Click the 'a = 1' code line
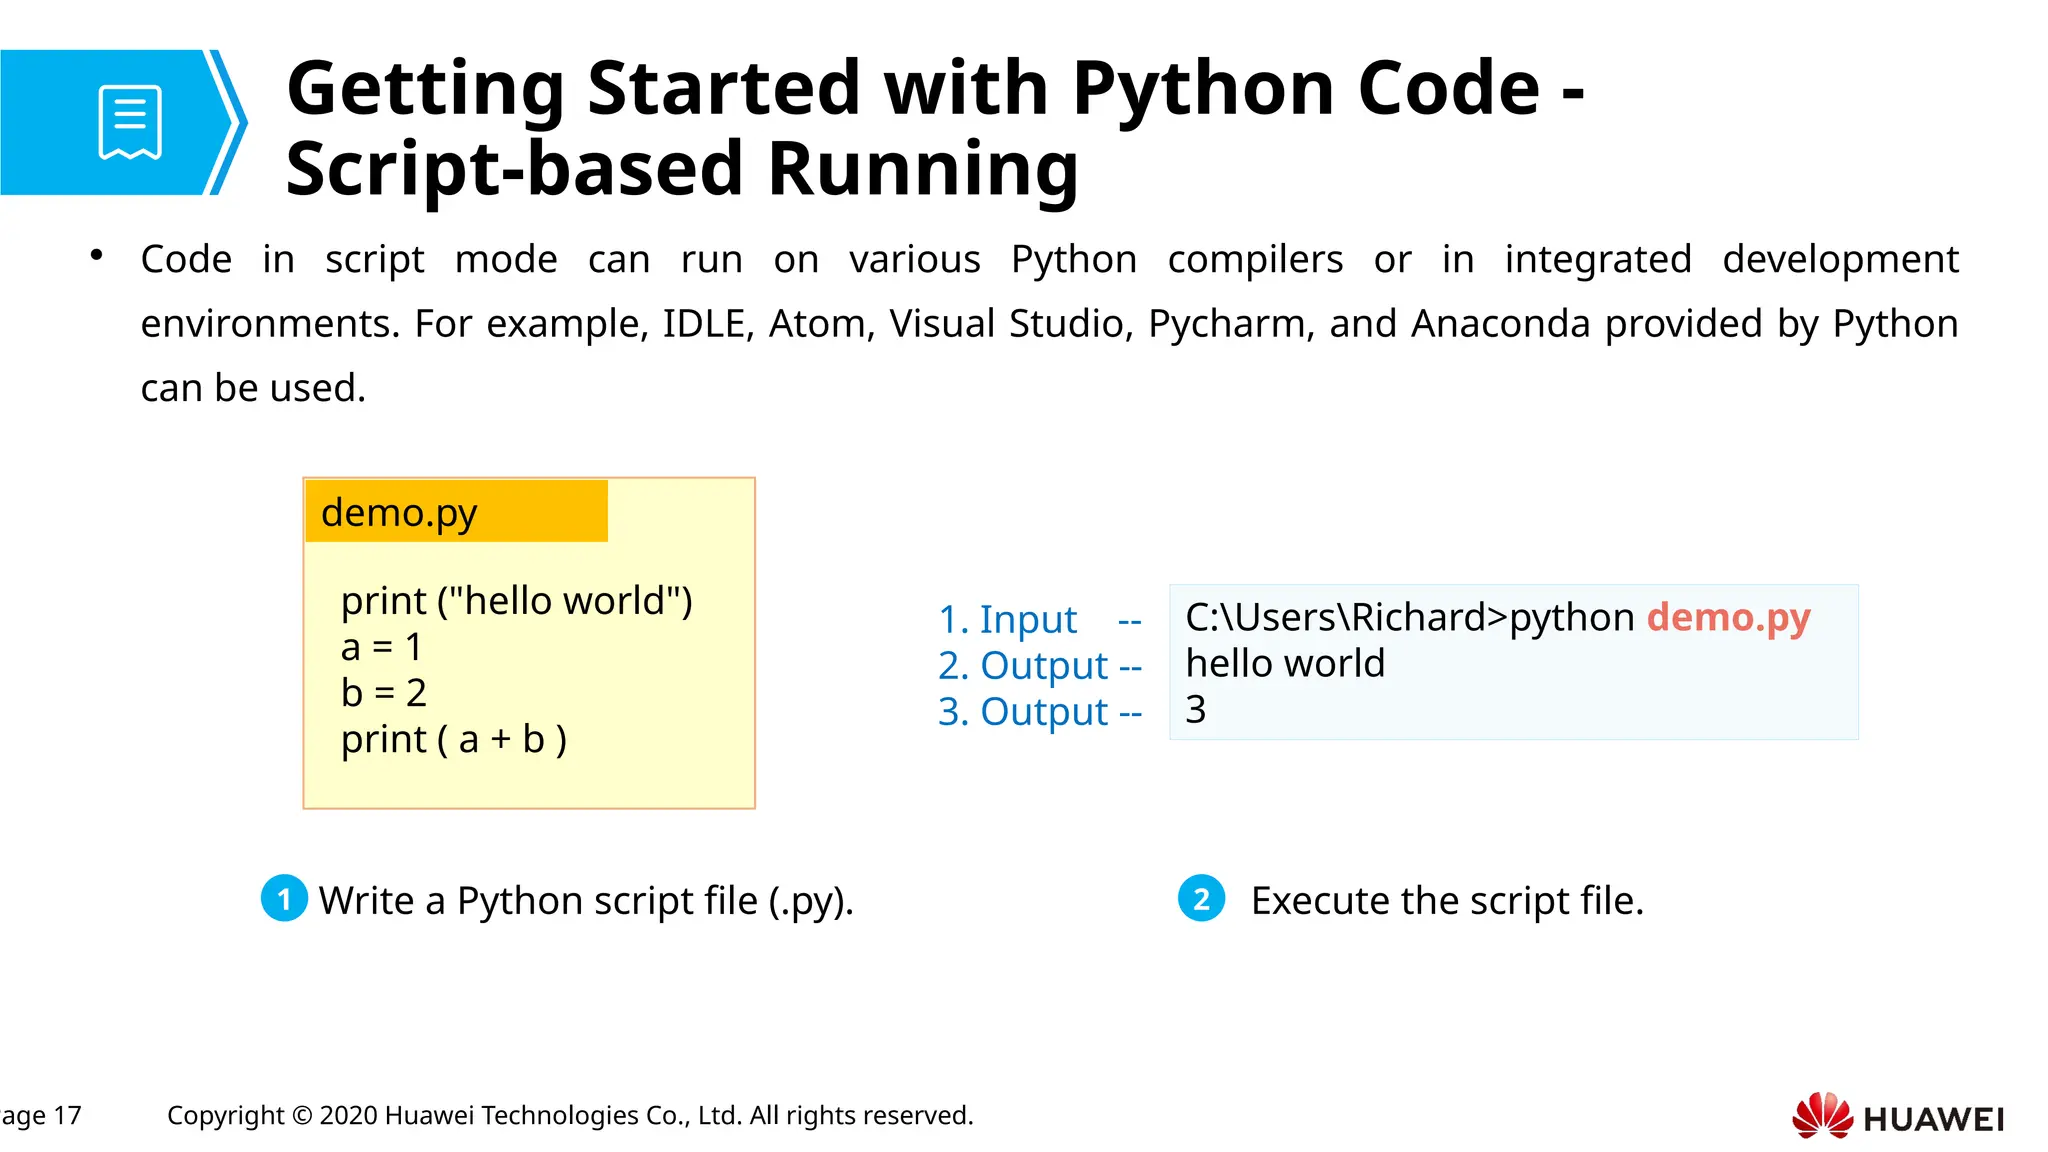The width and height of the screenshot is (2048, 1152). tap(381, 647)
